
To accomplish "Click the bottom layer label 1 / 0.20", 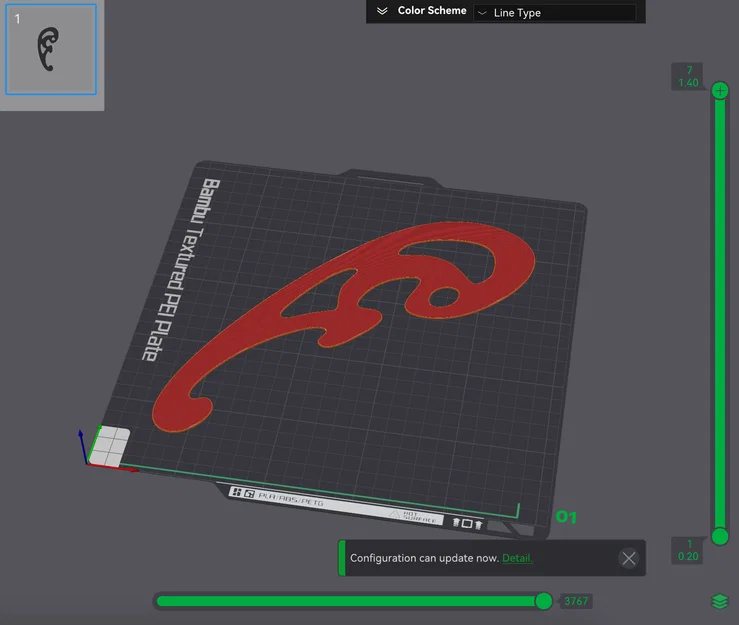I will click(x=688, y=550).
